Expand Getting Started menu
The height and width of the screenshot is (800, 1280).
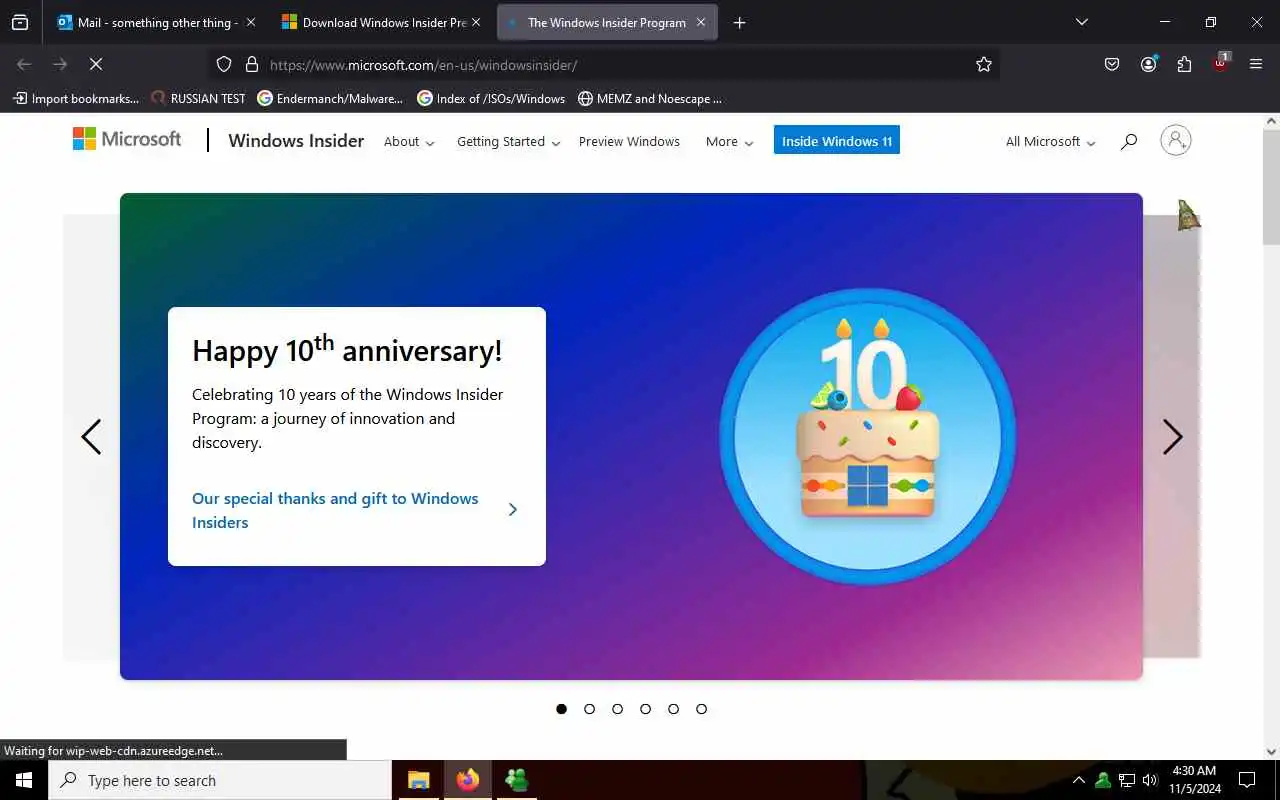508,142
